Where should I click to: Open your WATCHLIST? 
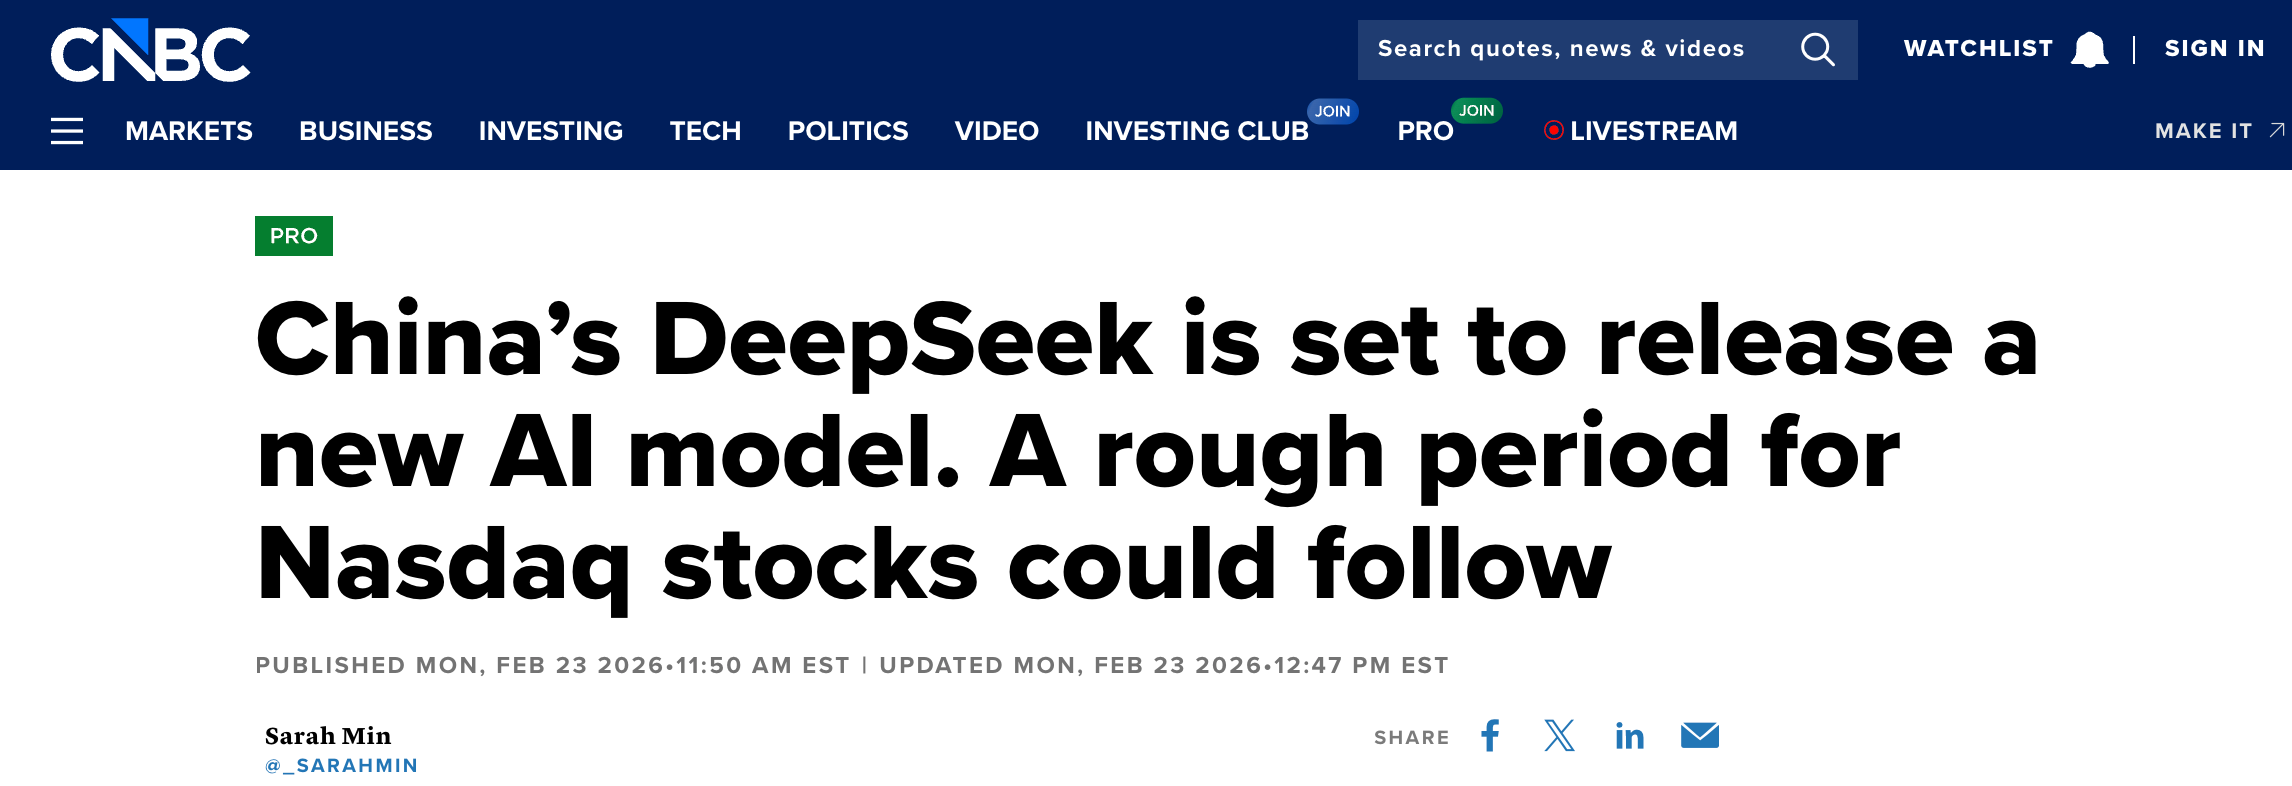pyautogui.click(x=1975, y=48)
